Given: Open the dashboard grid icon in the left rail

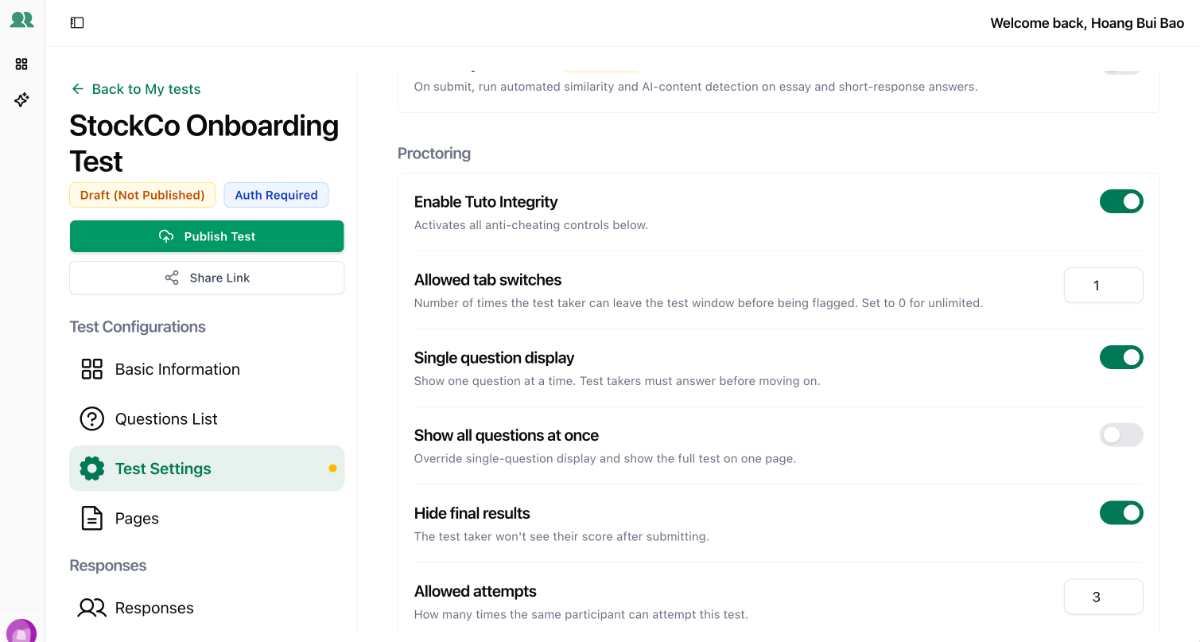Looking at the screenshot, I should coord(21,64).
